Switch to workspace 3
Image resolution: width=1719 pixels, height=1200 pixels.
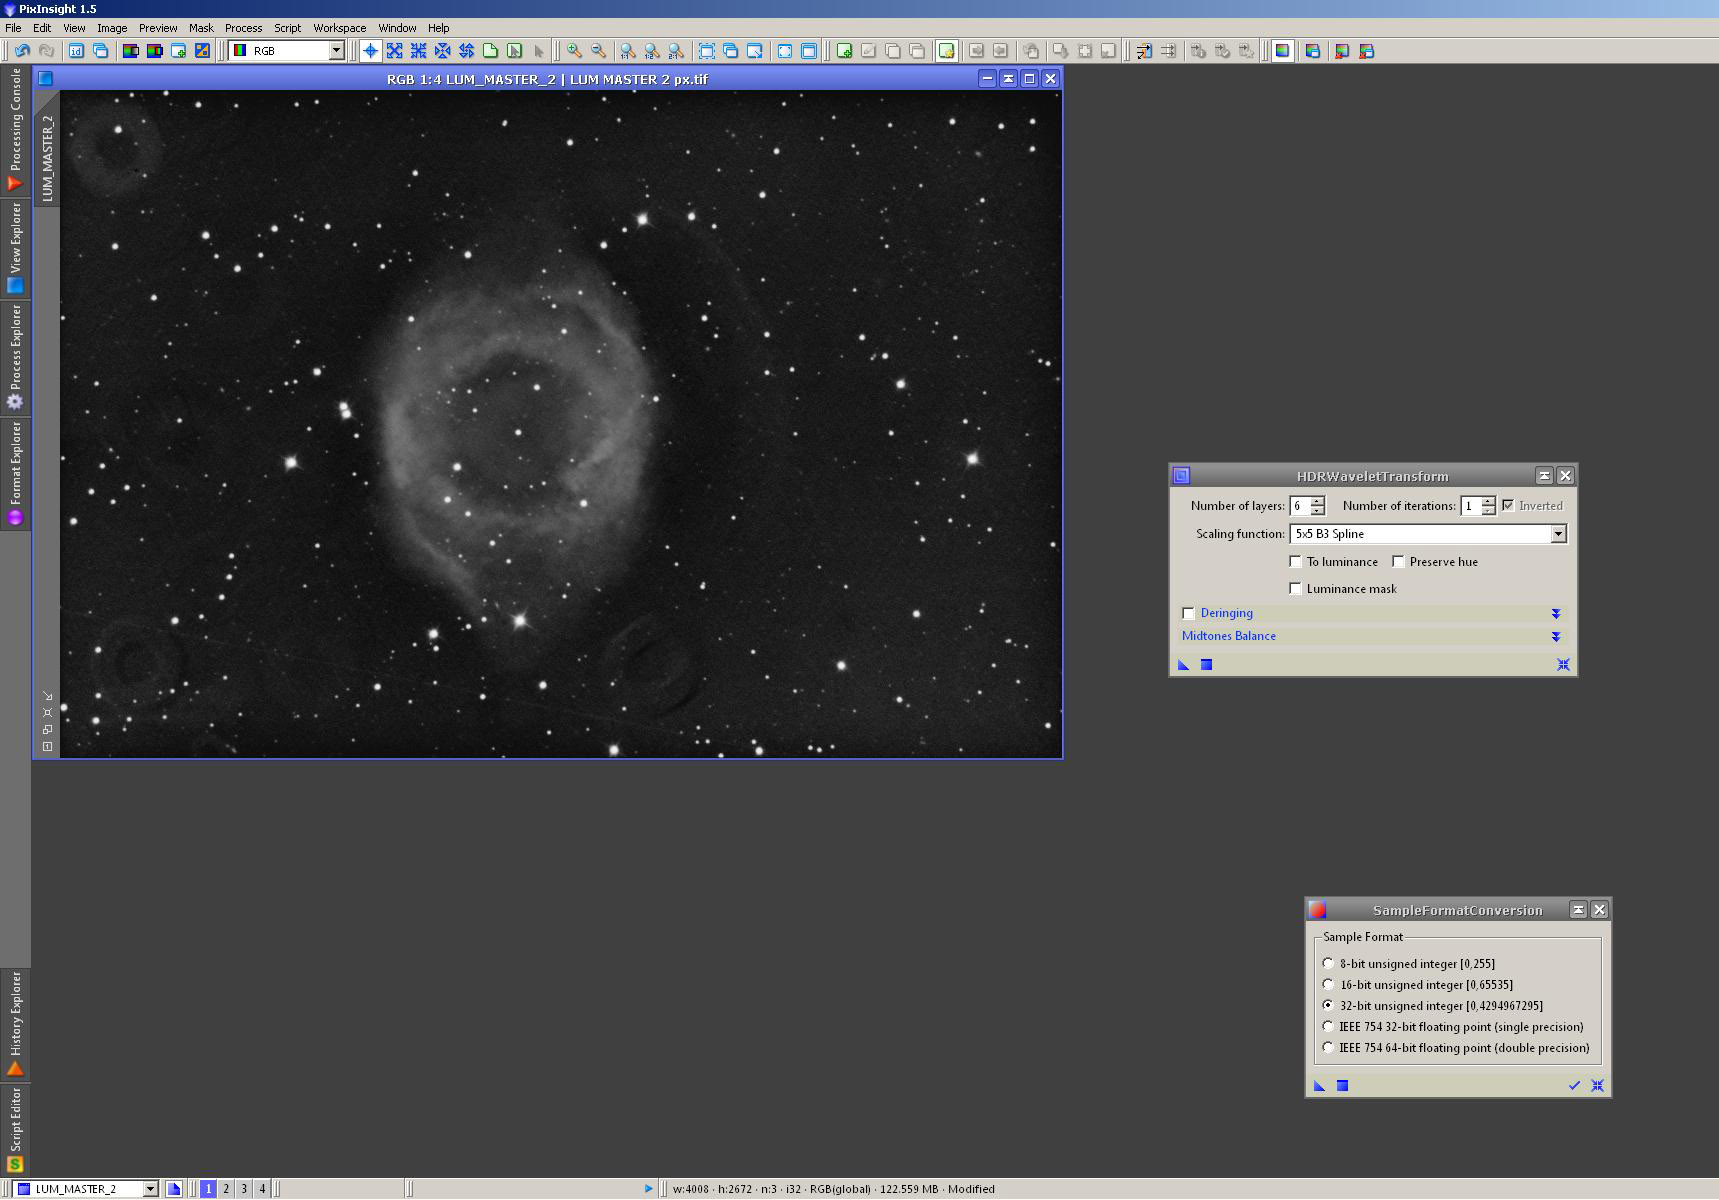click(x=244, y=1189)
